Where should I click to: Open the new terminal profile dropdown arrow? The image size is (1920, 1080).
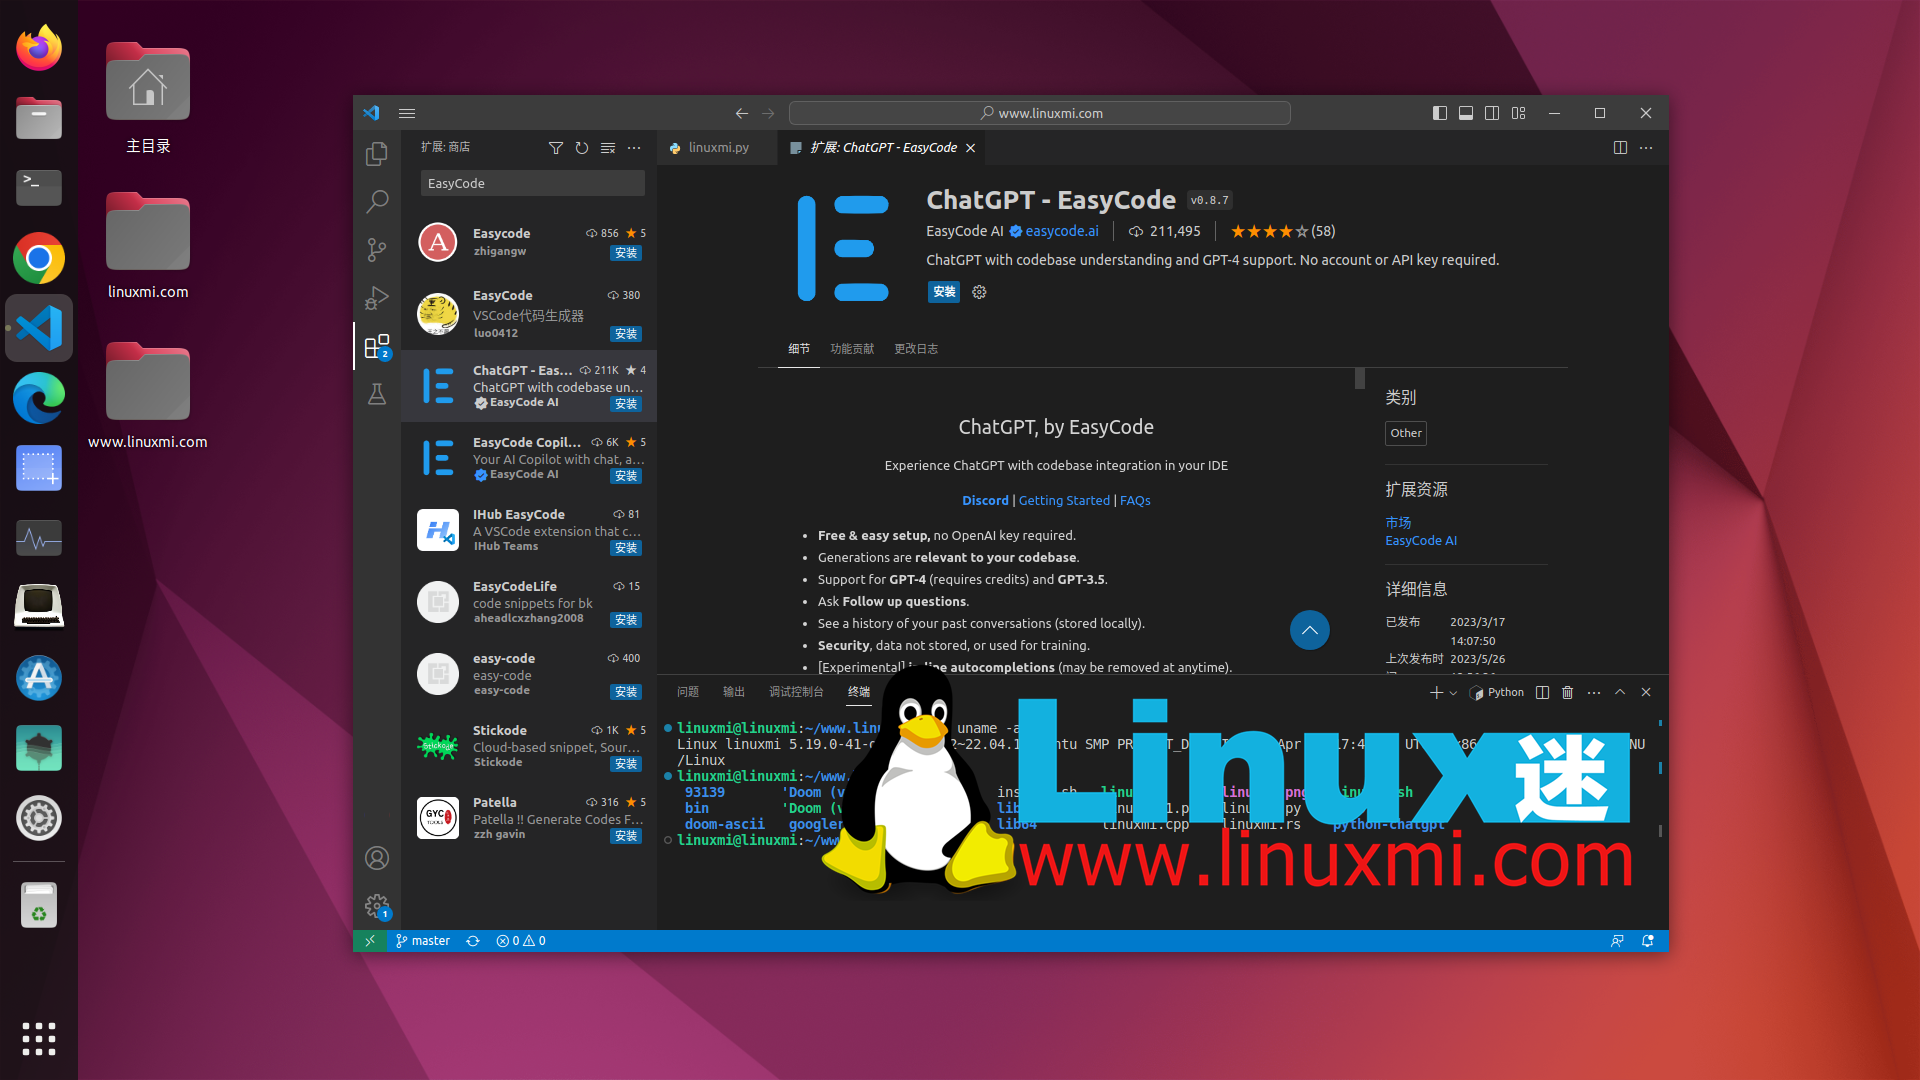click(x=1452, y=692)
